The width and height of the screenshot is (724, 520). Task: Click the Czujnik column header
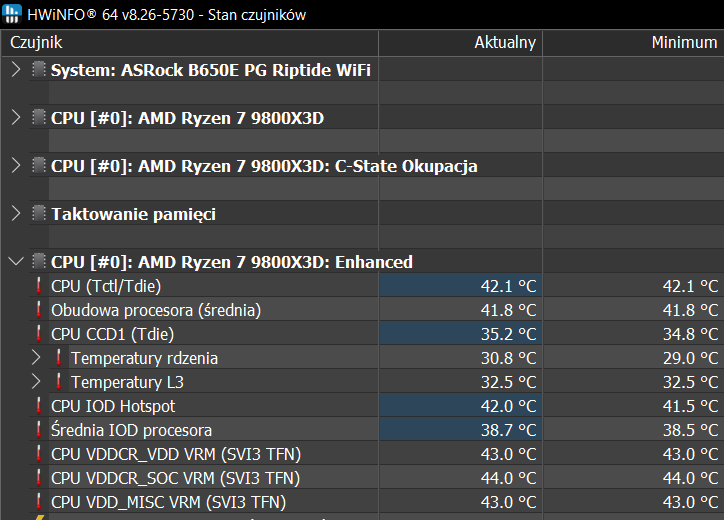click(x=190, y=42)
